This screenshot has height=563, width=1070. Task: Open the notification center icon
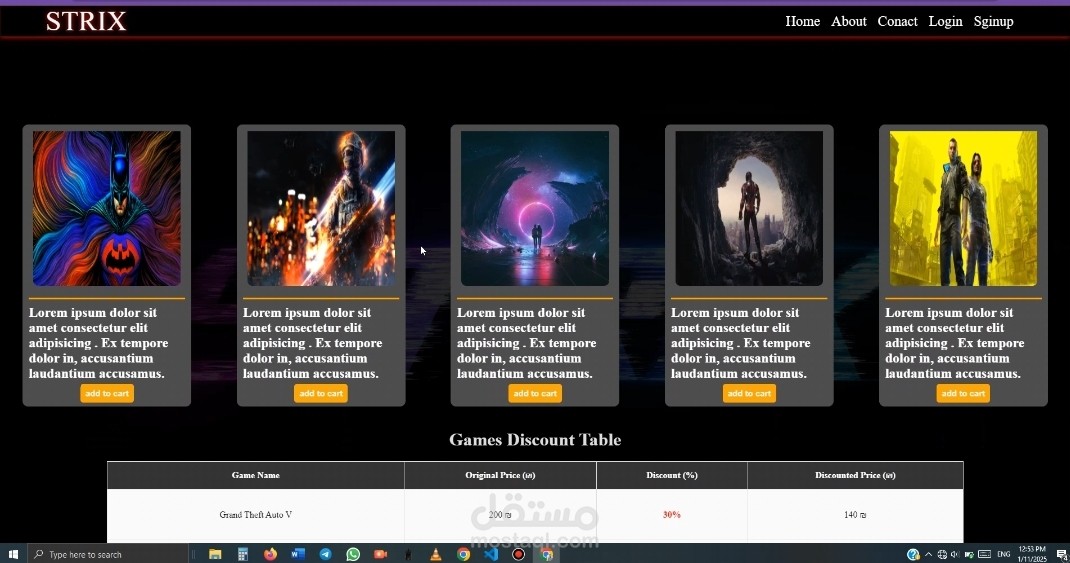pyautogui.click(x=1061, y=554)
